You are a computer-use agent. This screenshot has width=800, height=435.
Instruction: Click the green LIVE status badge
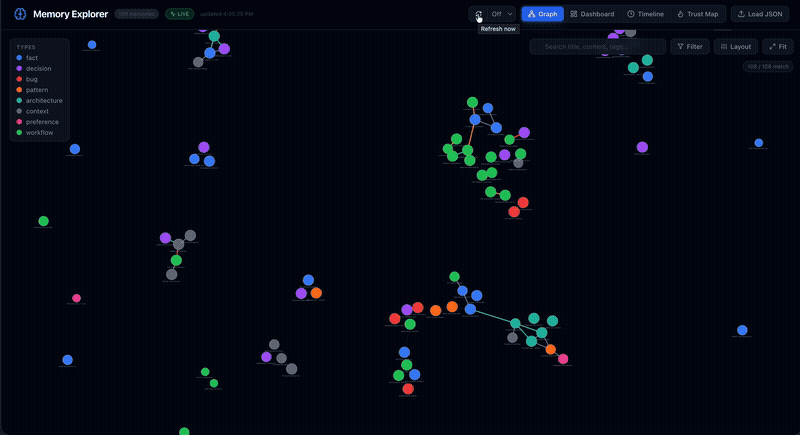click(x=180, y=14)
